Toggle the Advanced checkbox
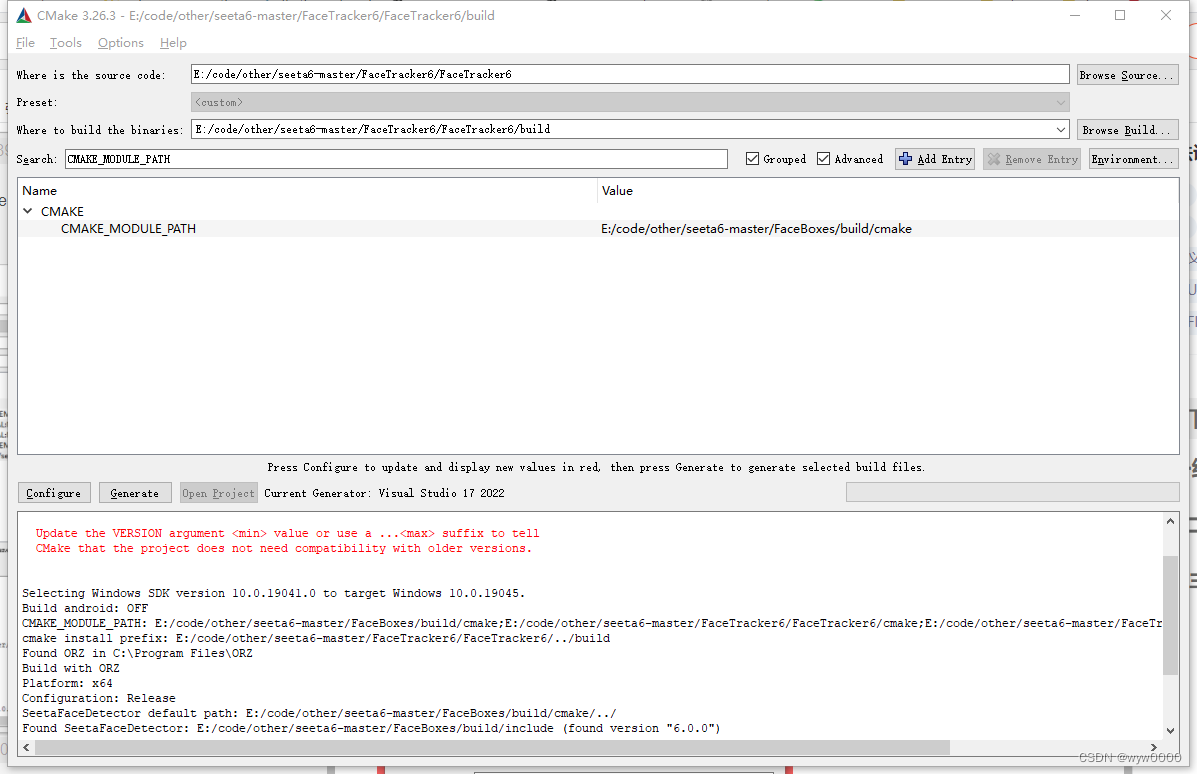Viewport: 1197px width, 774px height. point(824,159)
